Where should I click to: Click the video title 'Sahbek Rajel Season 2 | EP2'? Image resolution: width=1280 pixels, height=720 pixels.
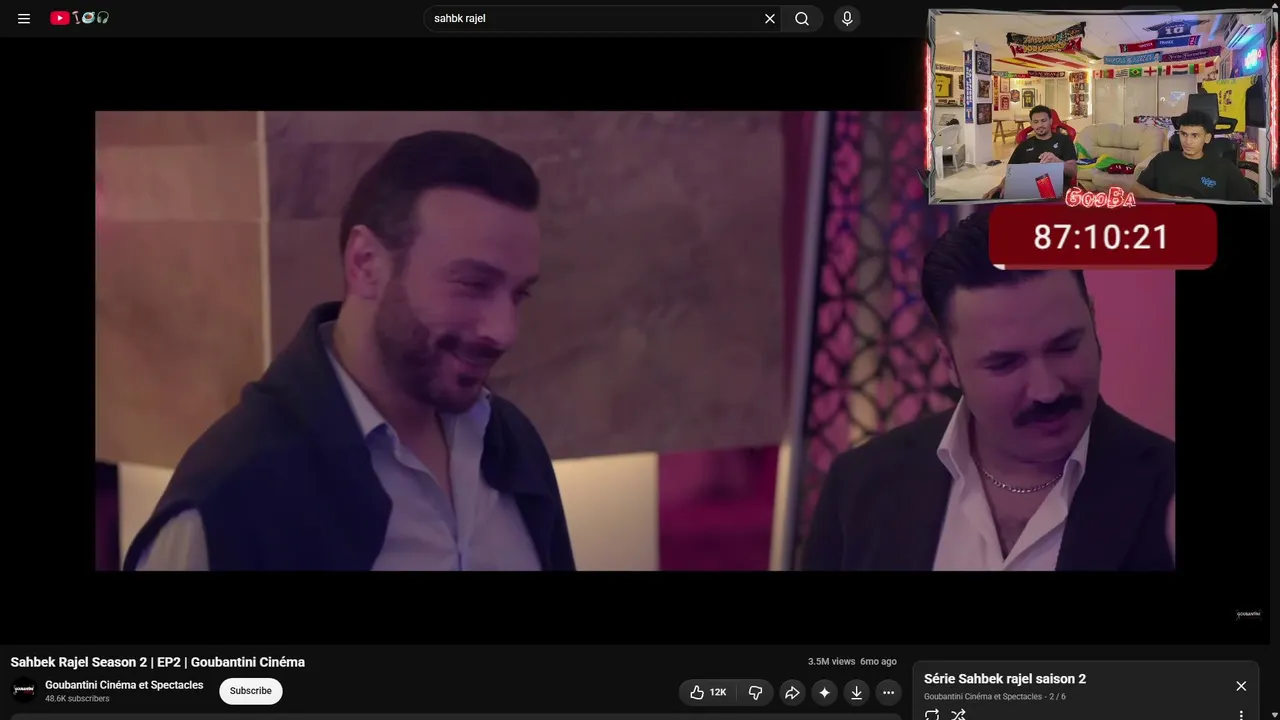click(x=158, y=662)
